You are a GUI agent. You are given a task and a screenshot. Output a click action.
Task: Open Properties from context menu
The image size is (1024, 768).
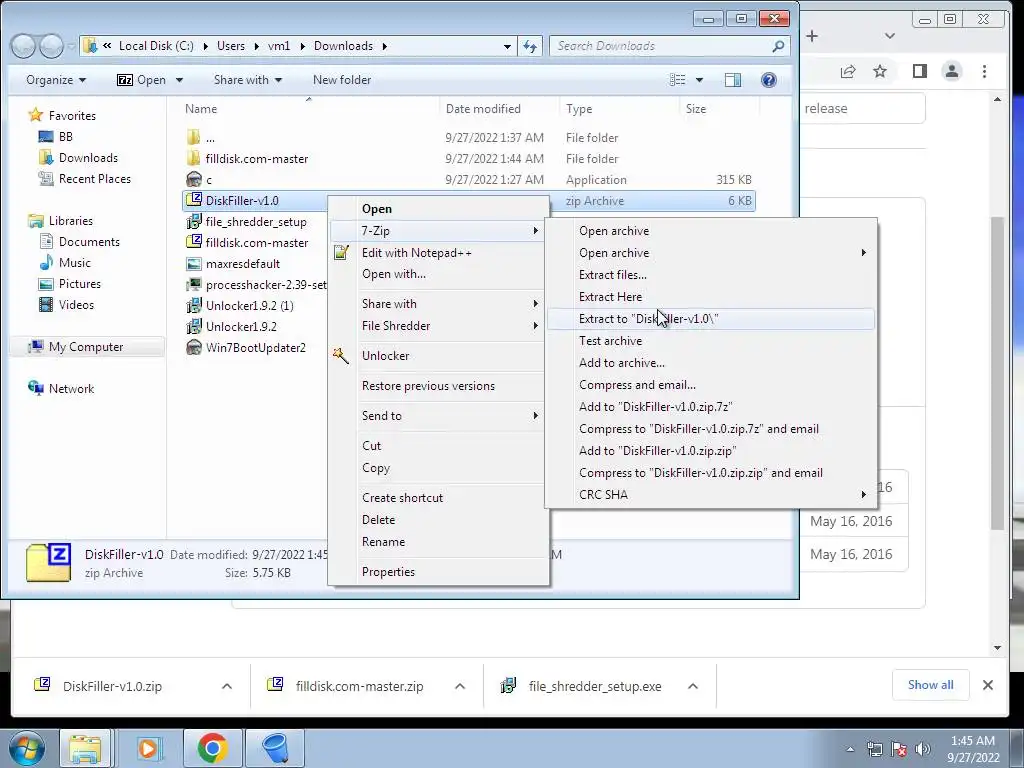(438, 572)
